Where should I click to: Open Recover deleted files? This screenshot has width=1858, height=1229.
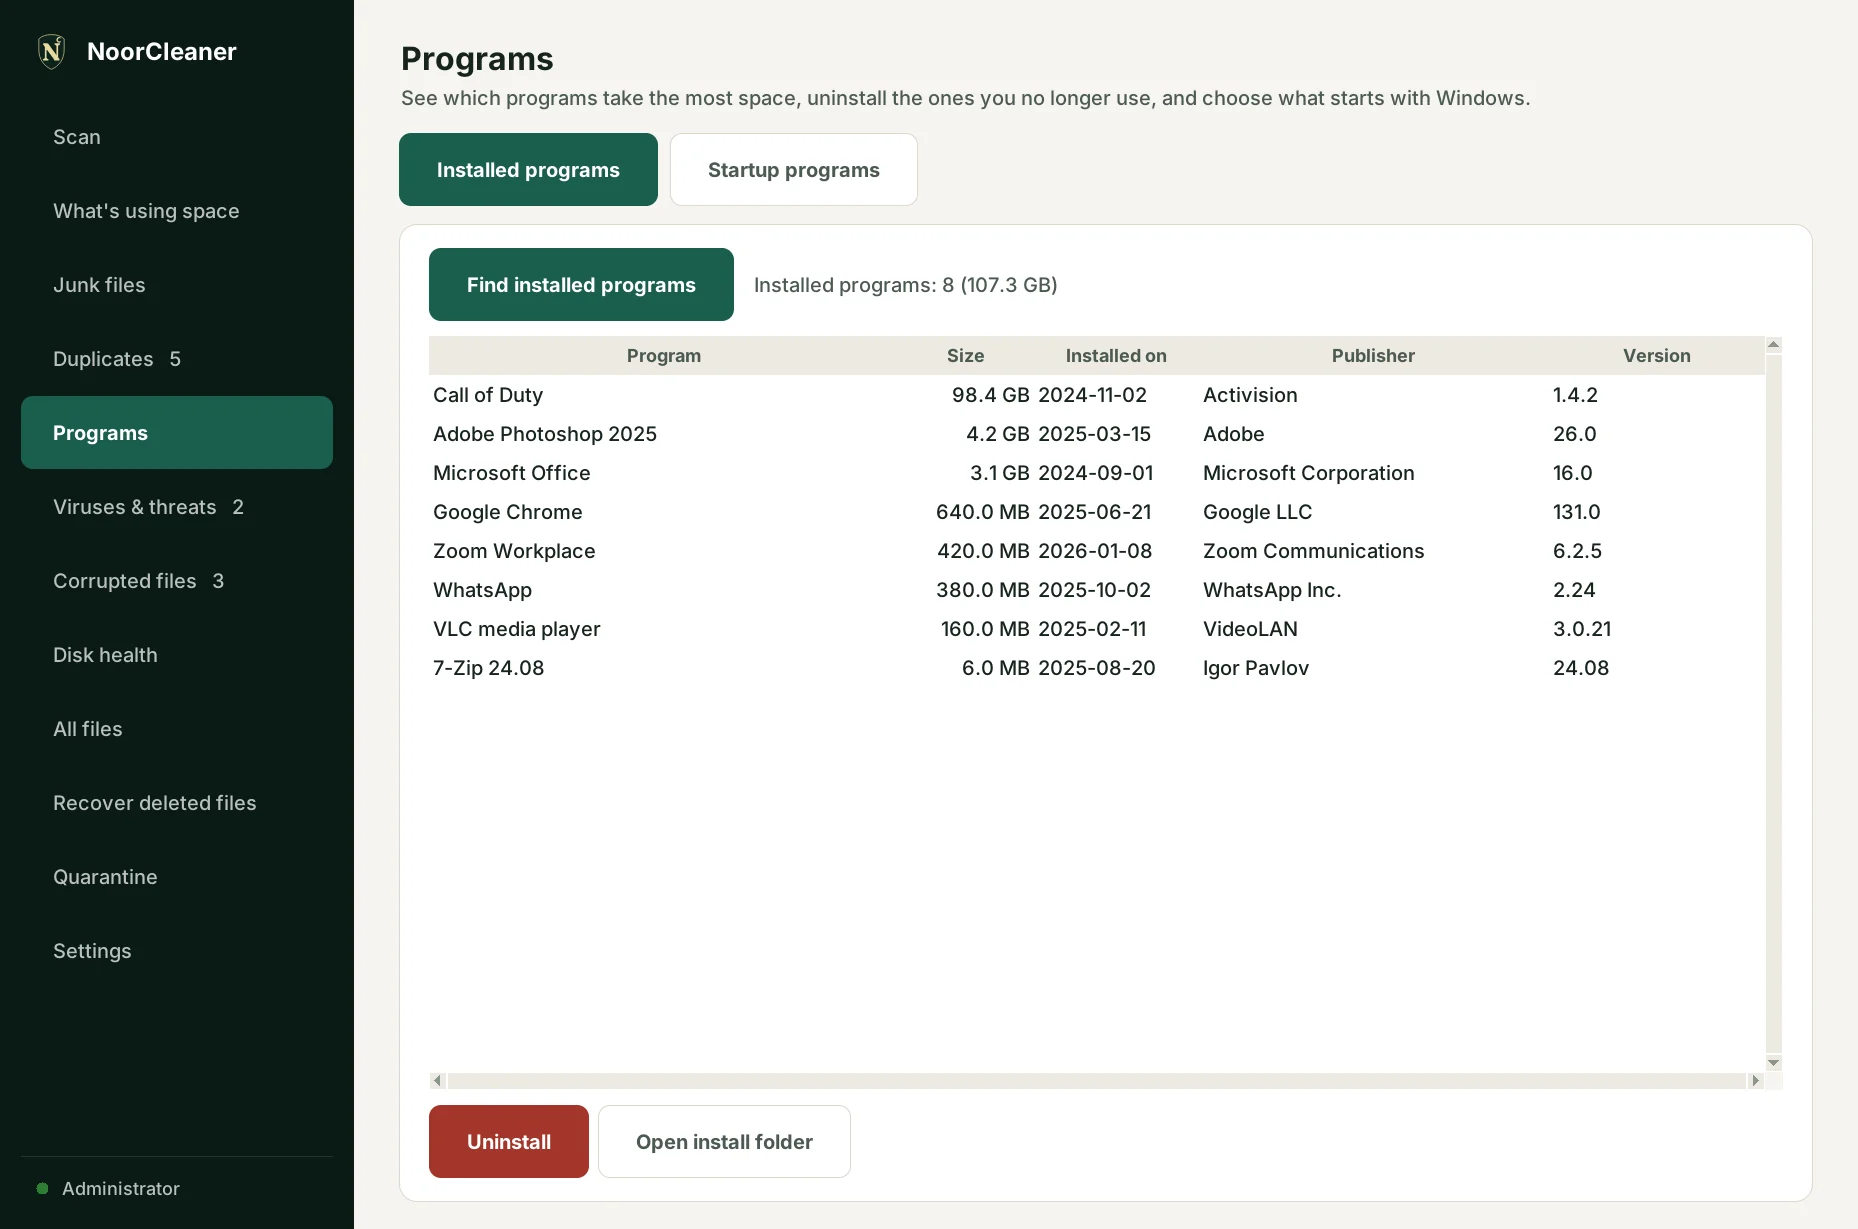[x=177, y=803]
